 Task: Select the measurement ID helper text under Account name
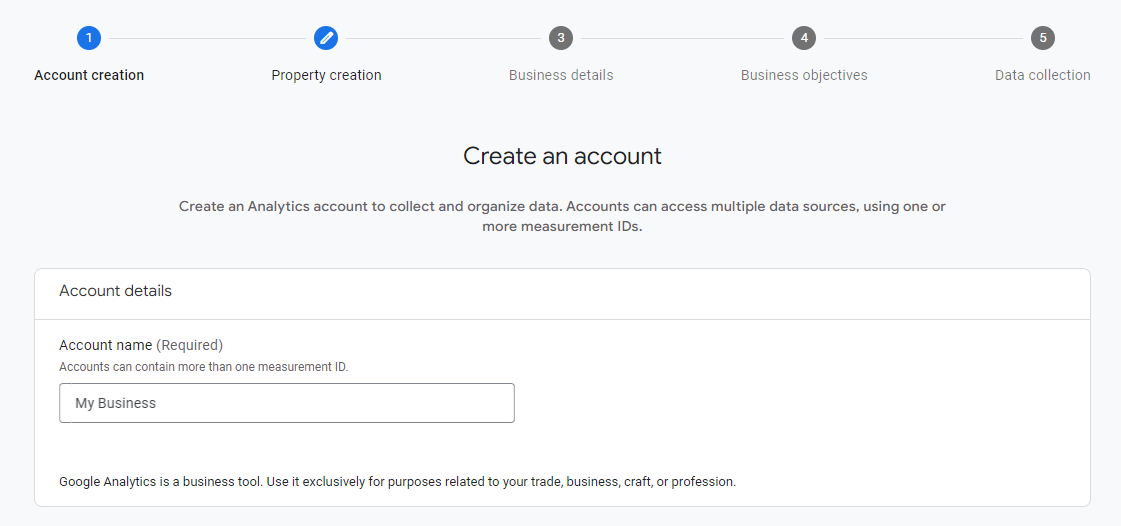click(x=204, y=367)
